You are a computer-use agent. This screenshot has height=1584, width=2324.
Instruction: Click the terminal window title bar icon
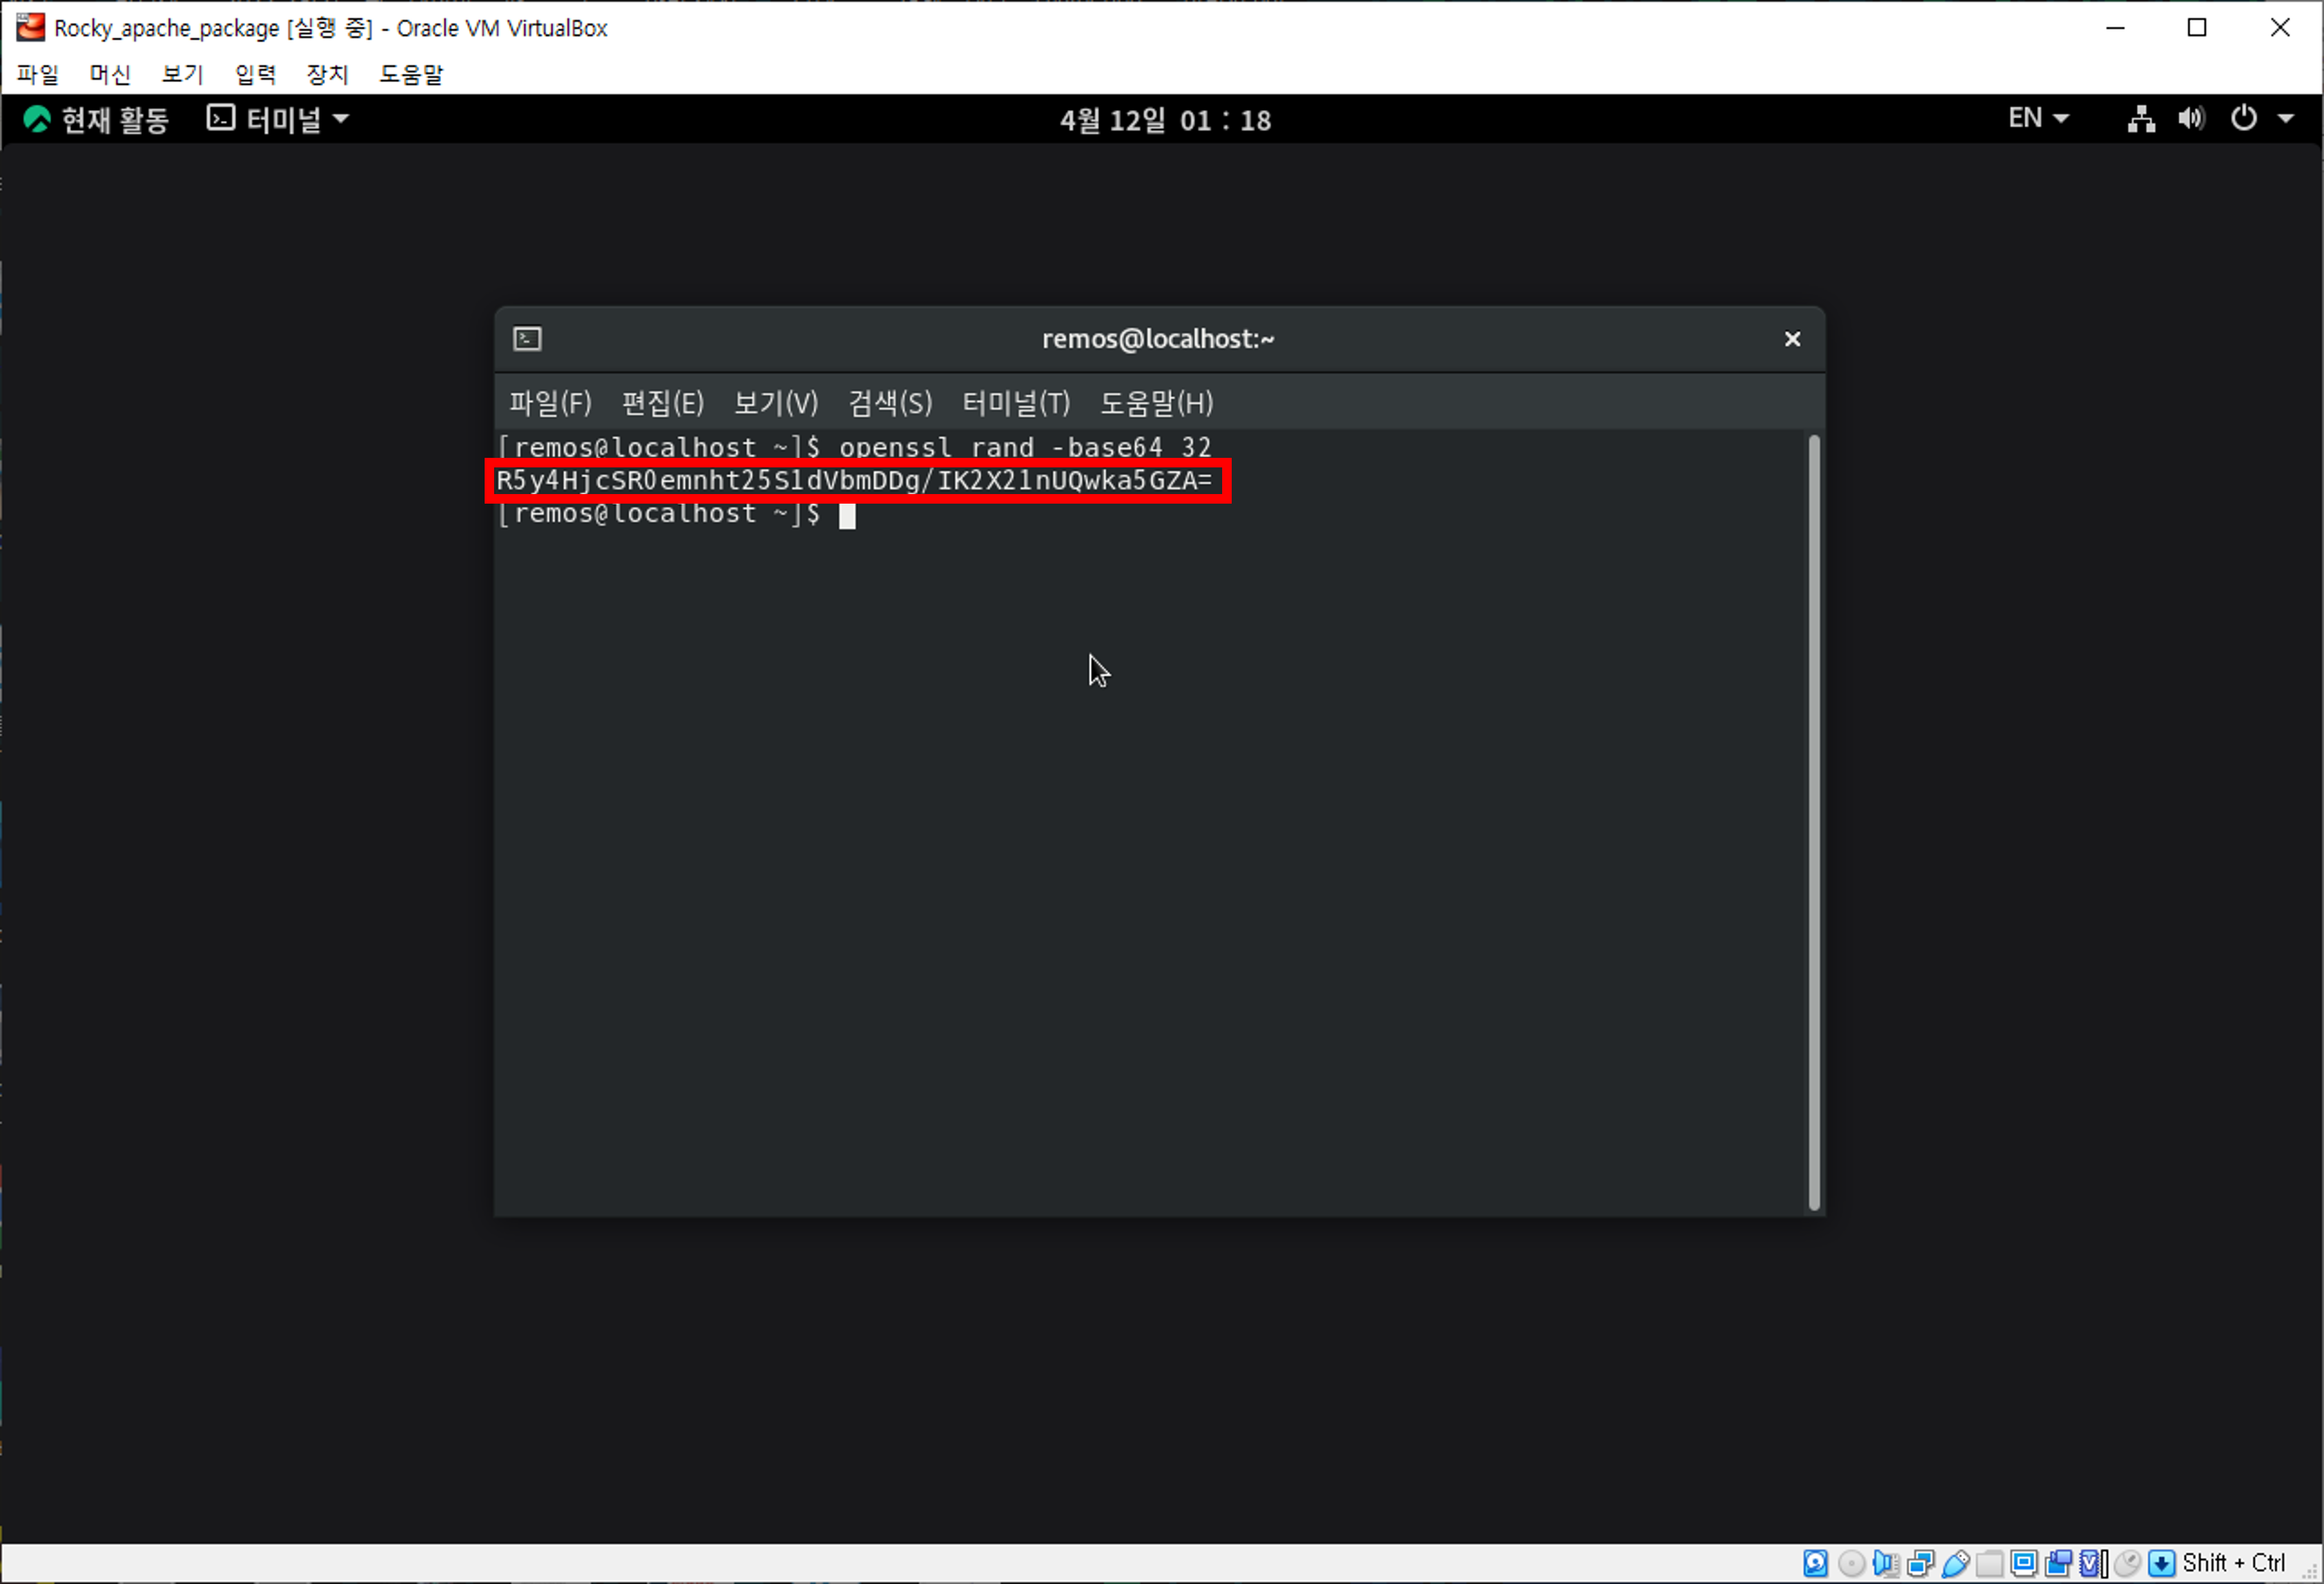(x=527, y=339)
